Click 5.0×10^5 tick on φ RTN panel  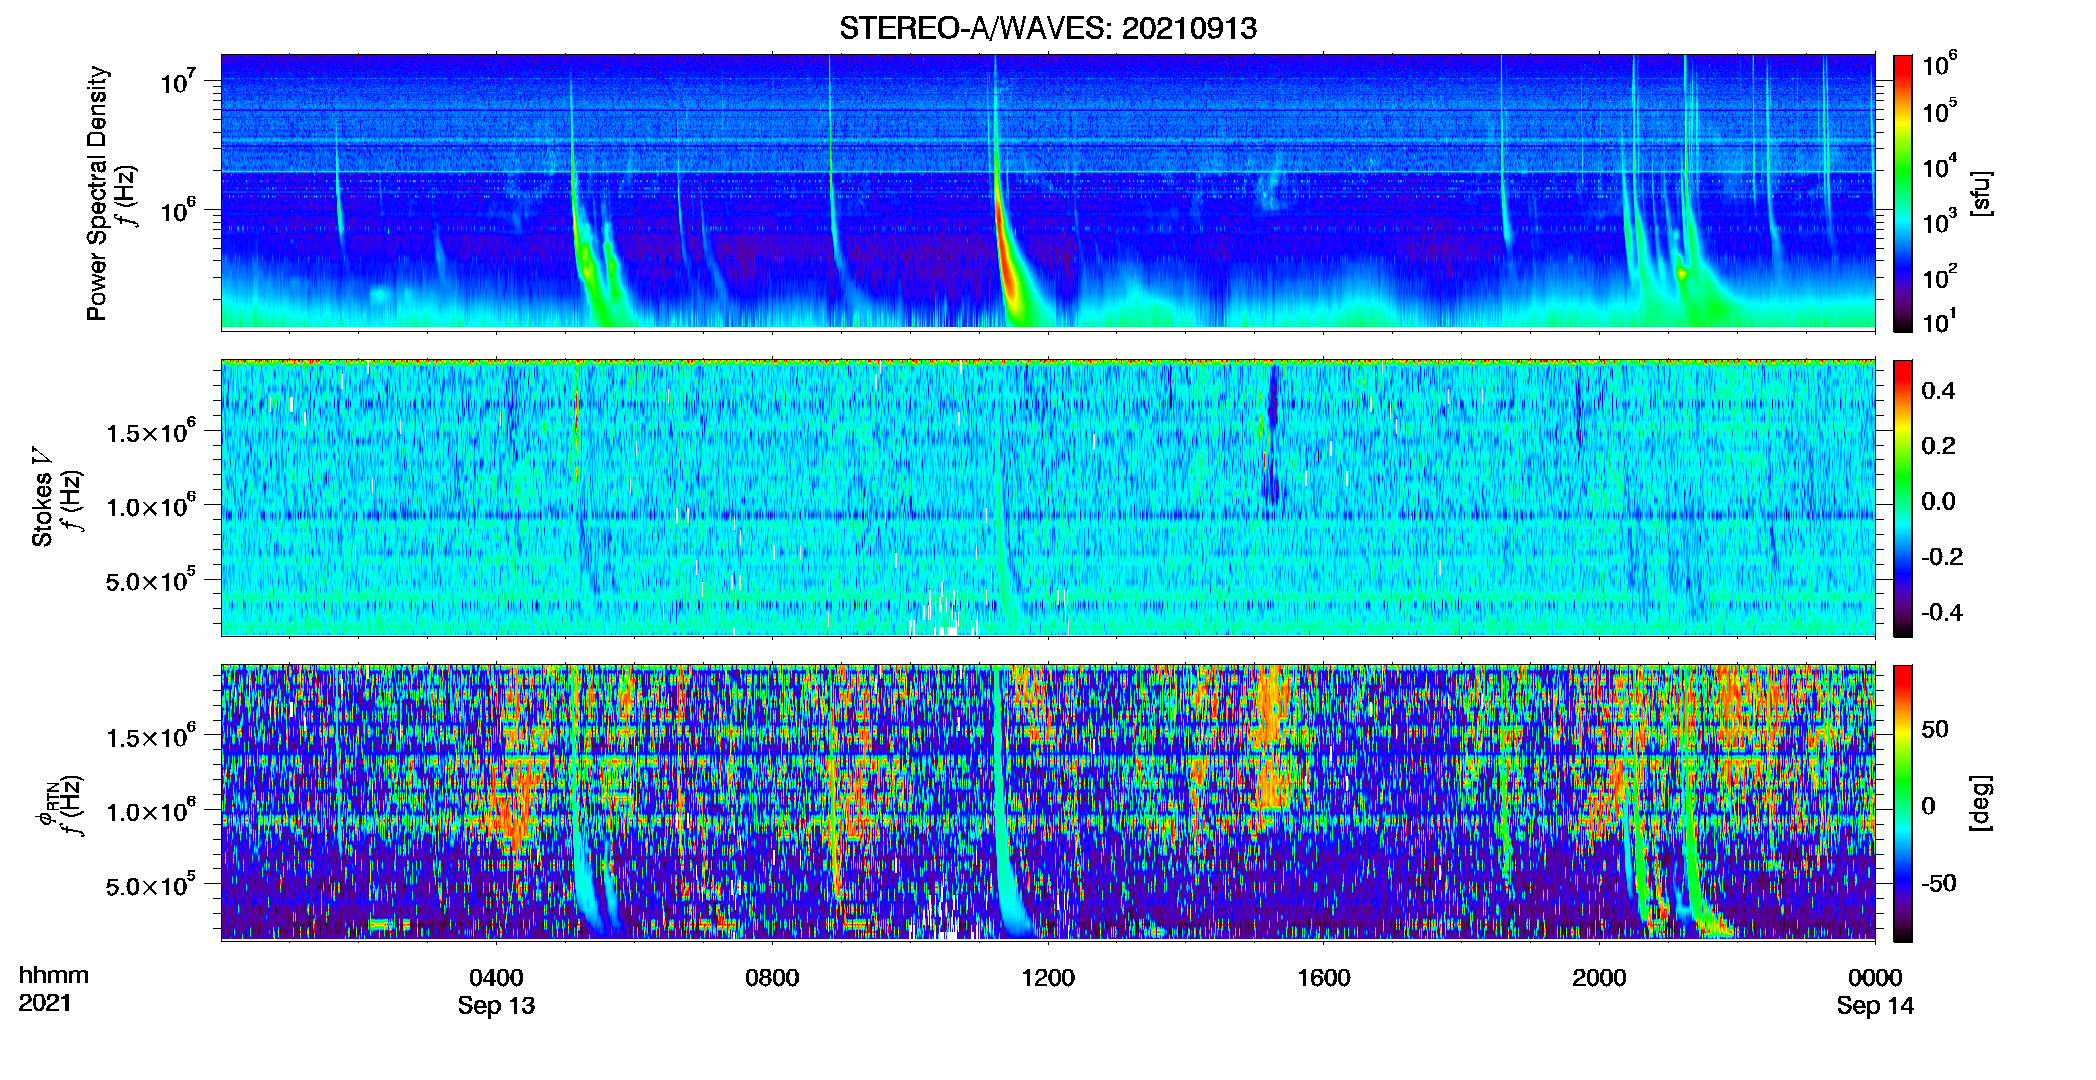click(151, 885)
